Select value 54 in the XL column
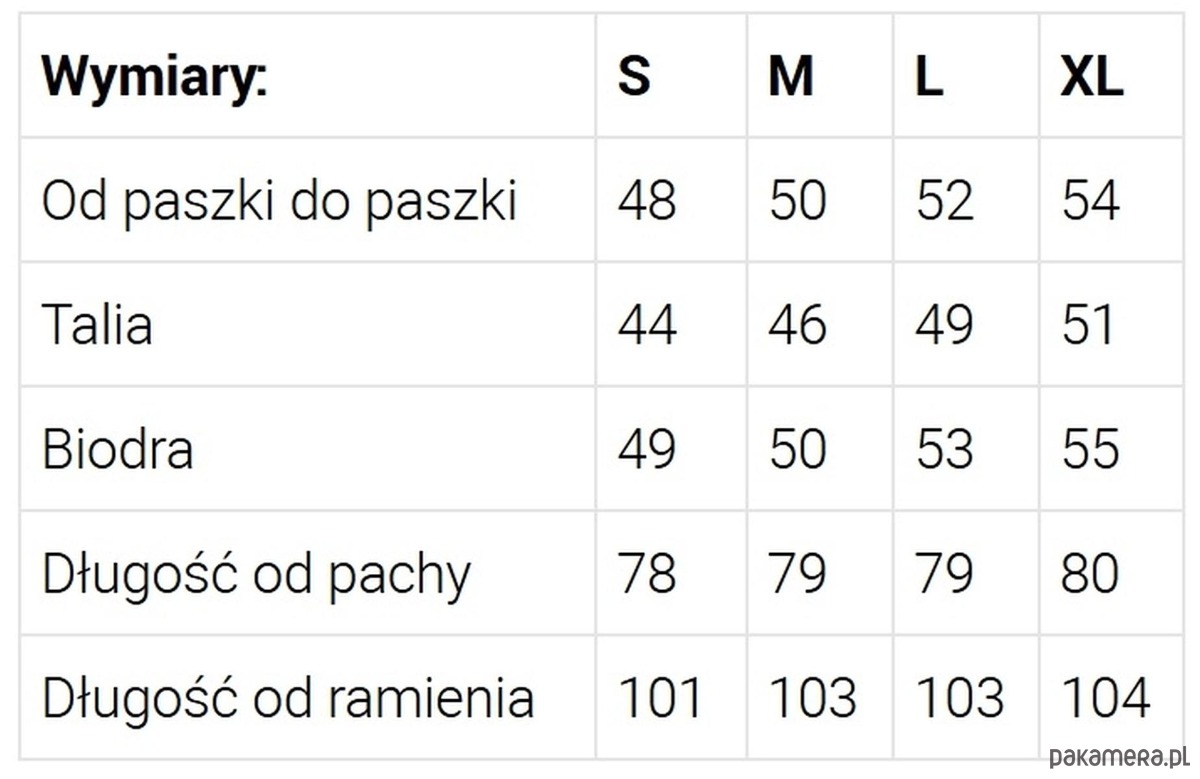The width and height of the screenshot is (1200, 779). (x=1091, y=200)
